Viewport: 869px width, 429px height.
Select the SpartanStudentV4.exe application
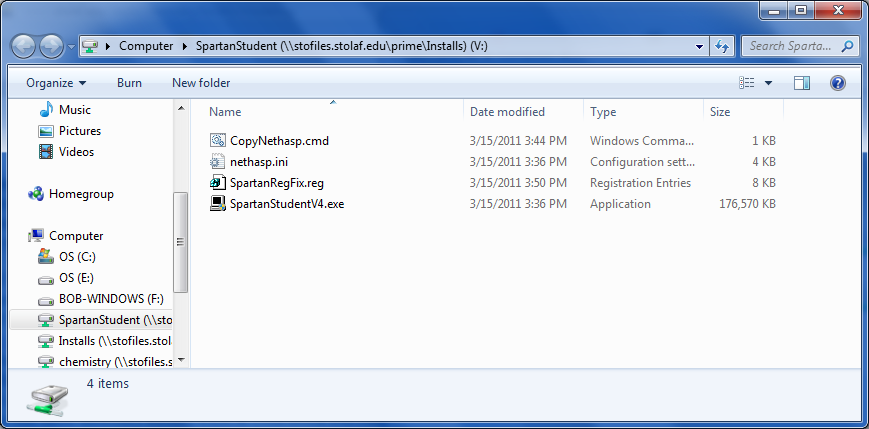(x=286, y=204)
